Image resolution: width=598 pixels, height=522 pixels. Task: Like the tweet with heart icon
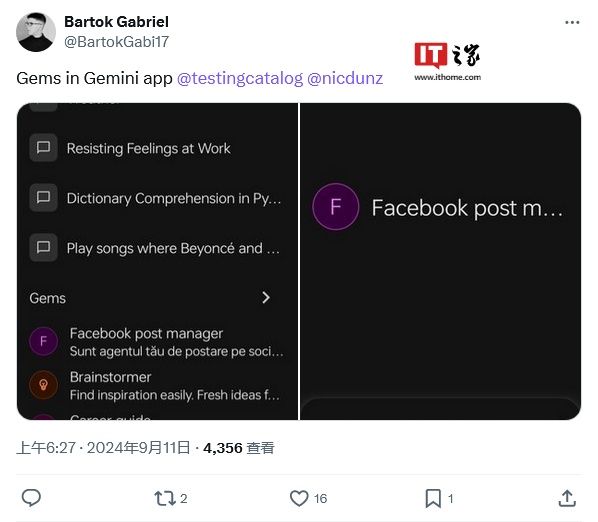tap(299, 498)
